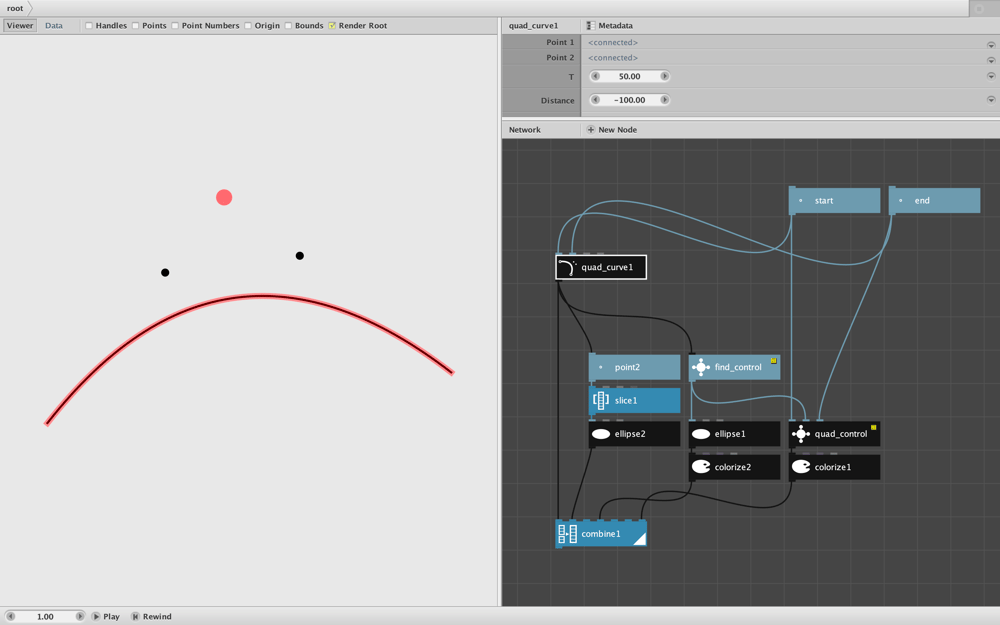Viewport: 1000px width, 625px height.
Task: Open the Point 1 parameter options arrow
Action: (991, 45)
